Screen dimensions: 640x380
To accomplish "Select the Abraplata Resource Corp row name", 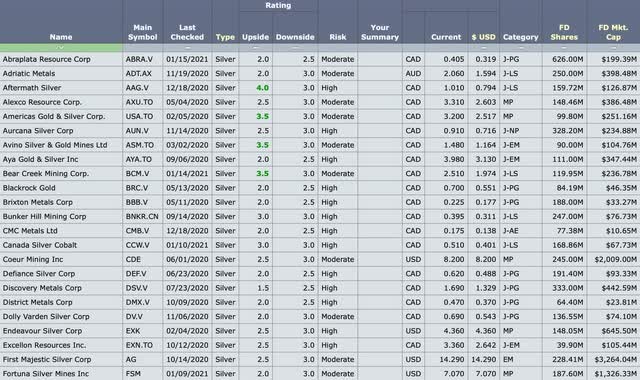I will tap(47, 59).
